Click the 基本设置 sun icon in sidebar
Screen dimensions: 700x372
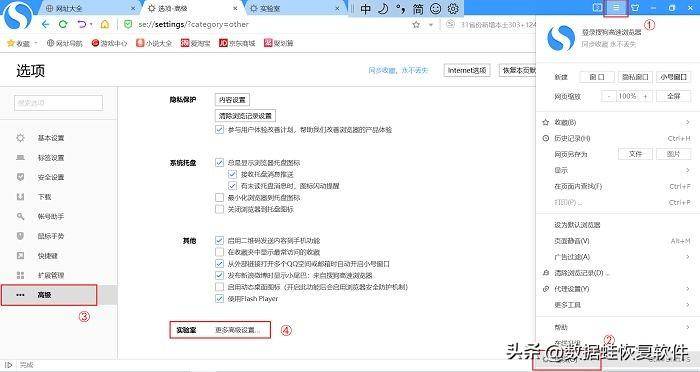click(x=21, y=138)
